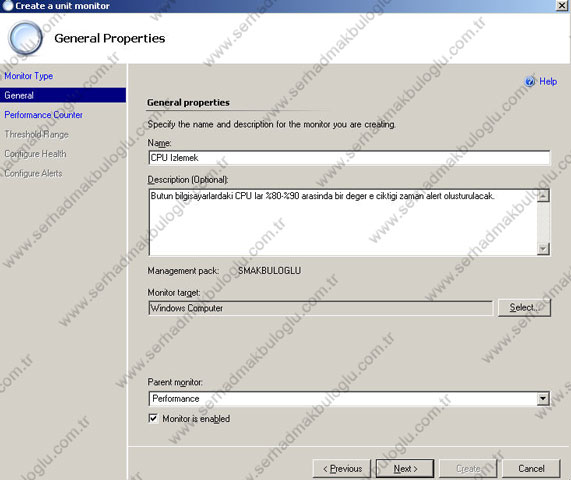Click the wizard window icon in title bar
The height and width of the screenshot is (480, 571).
coord(7,5)
